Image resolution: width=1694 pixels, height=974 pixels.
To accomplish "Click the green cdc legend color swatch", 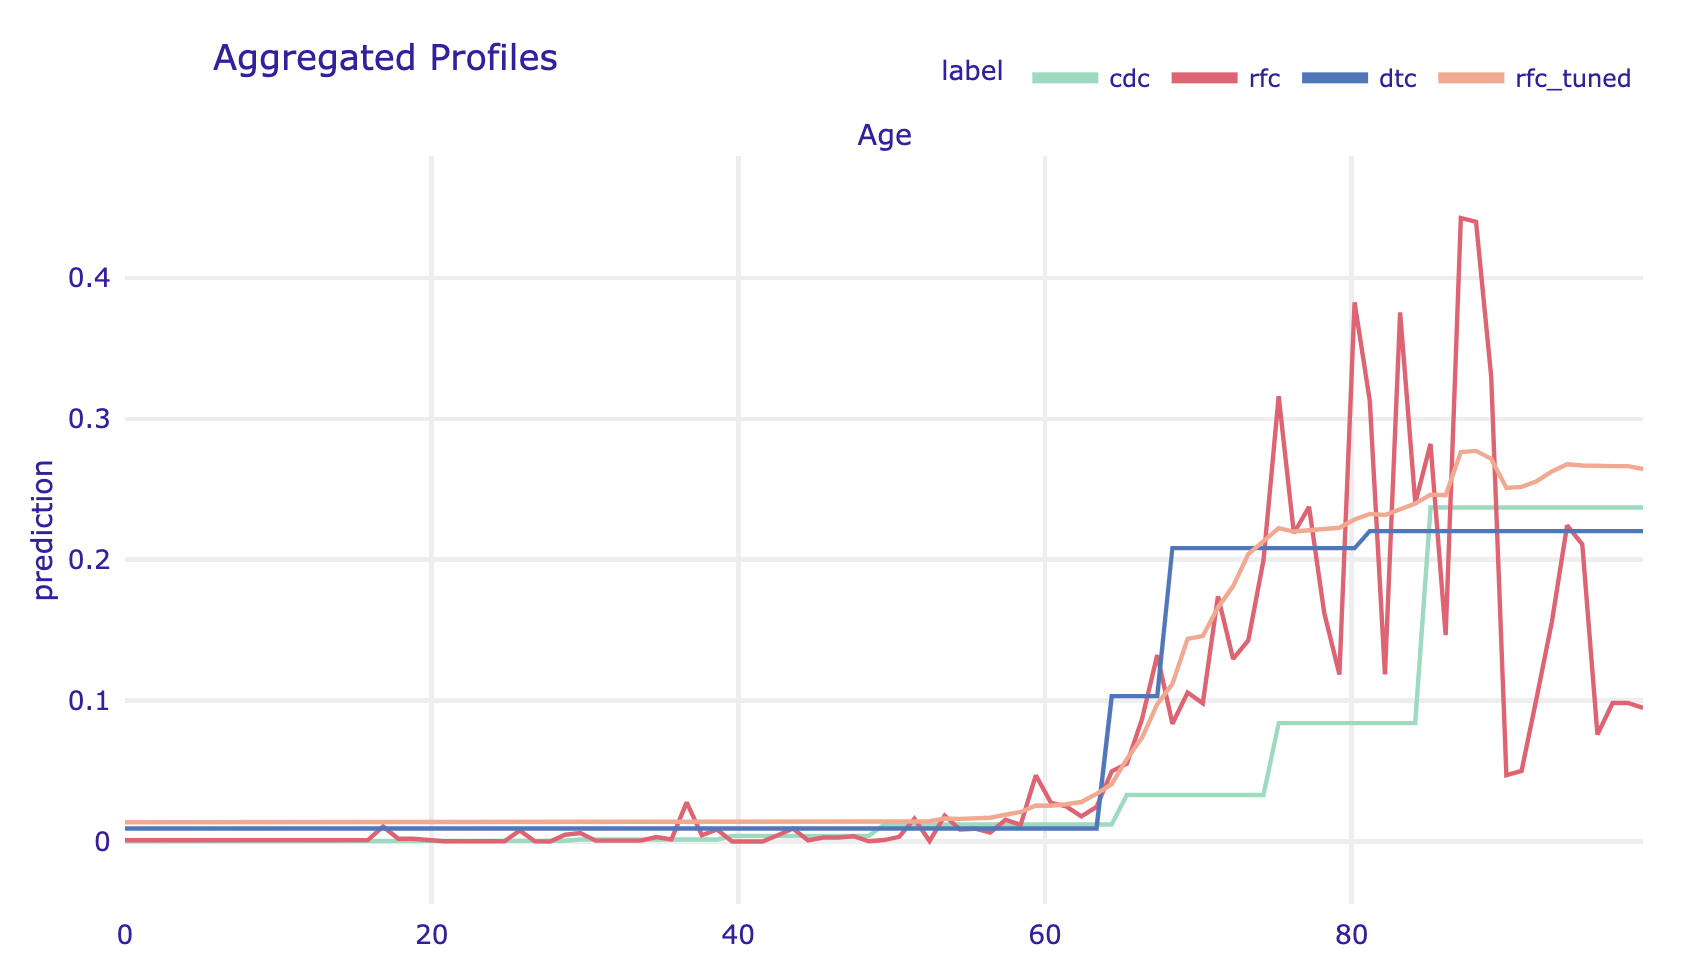I will 1066,78.
